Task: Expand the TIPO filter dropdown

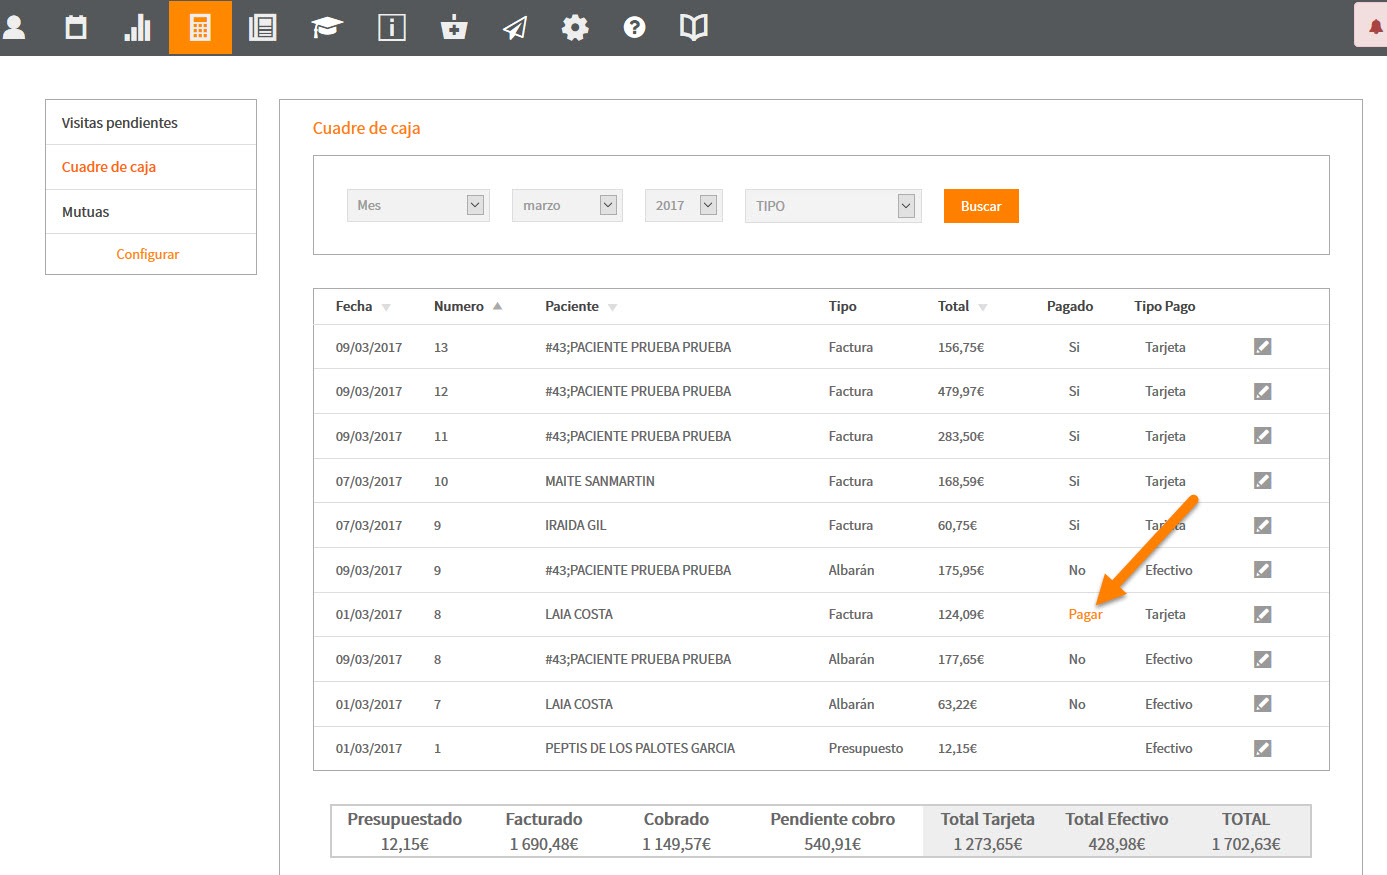Action: [833, 205]
